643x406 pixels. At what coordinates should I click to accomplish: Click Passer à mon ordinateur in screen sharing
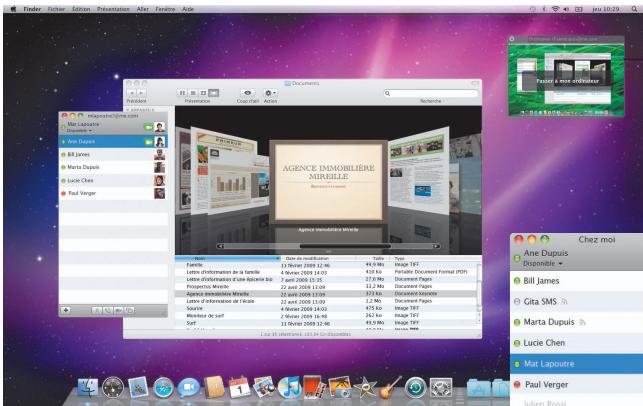pyautogui.click(x=568, y=81)
